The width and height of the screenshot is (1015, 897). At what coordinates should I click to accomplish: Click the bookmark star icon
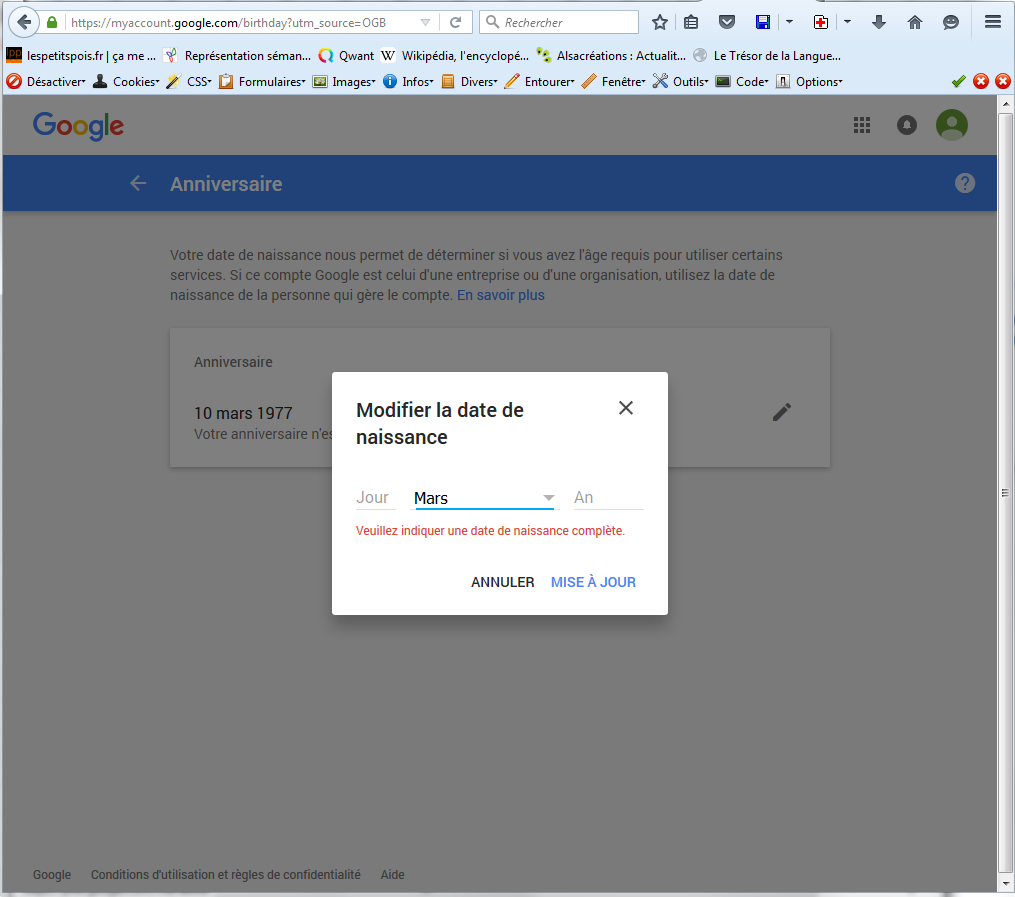point(660,23)
